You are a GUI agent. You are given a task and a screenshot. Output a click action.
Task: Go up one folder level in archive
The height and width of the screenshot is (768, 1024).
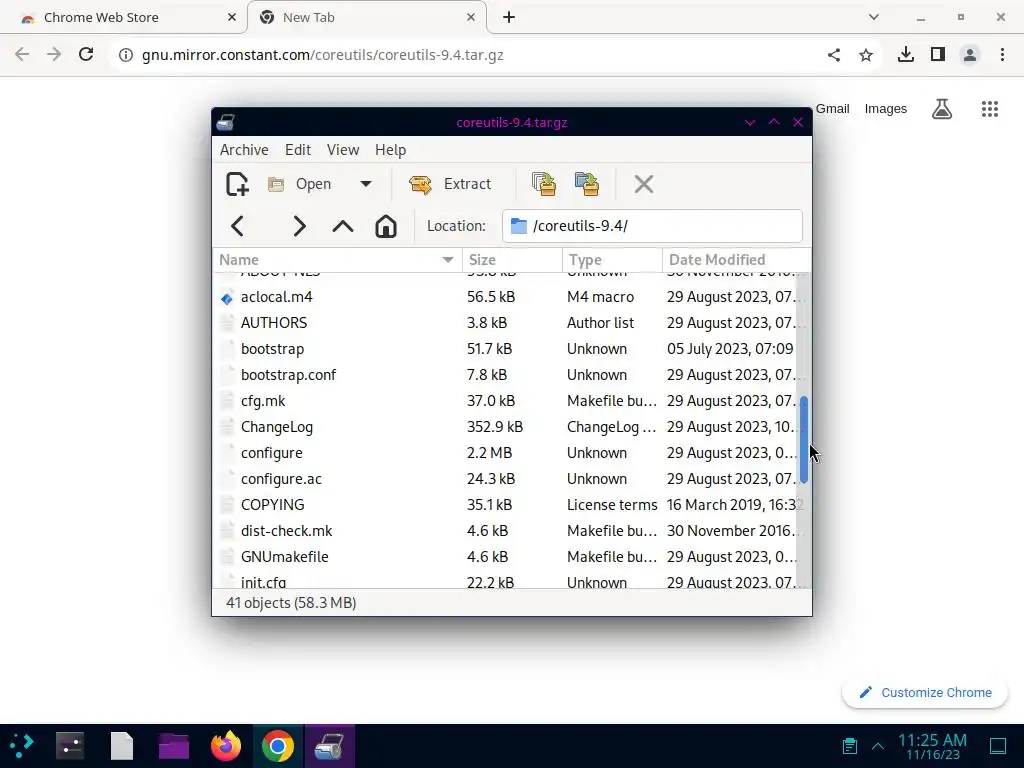pos(343,226)
